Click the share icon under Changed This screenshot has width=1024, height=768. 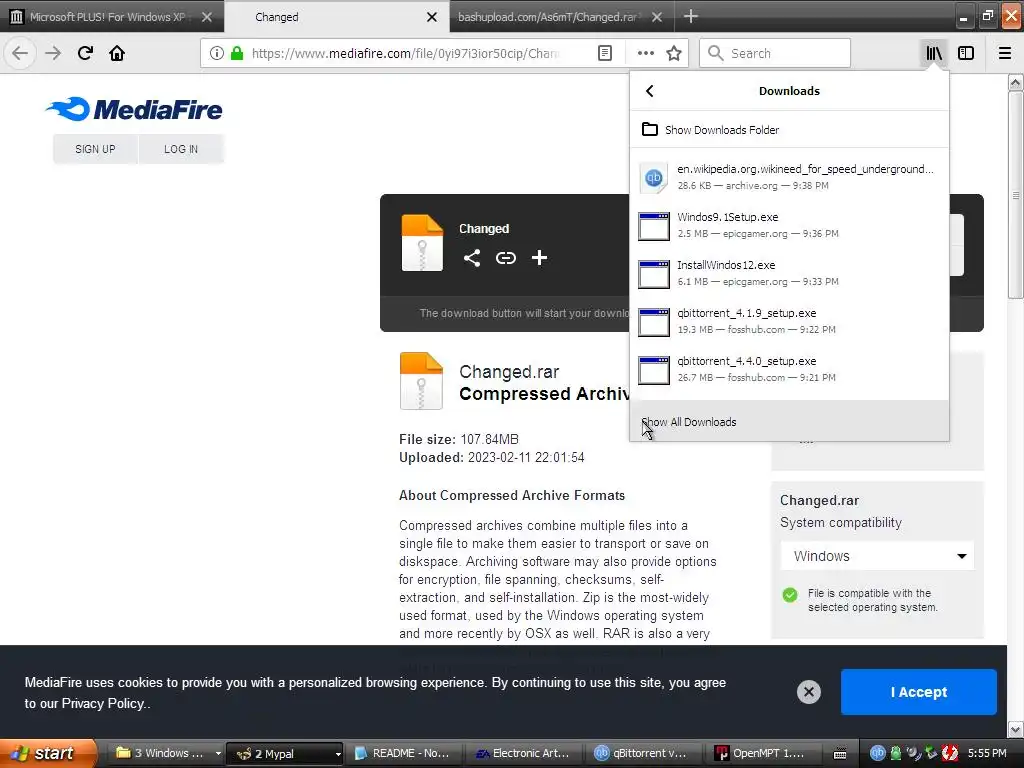472,258
